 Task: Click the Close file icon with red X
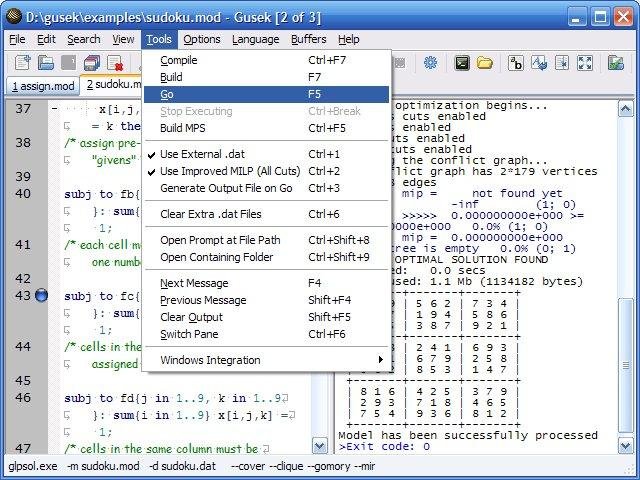tap(115, 63)
